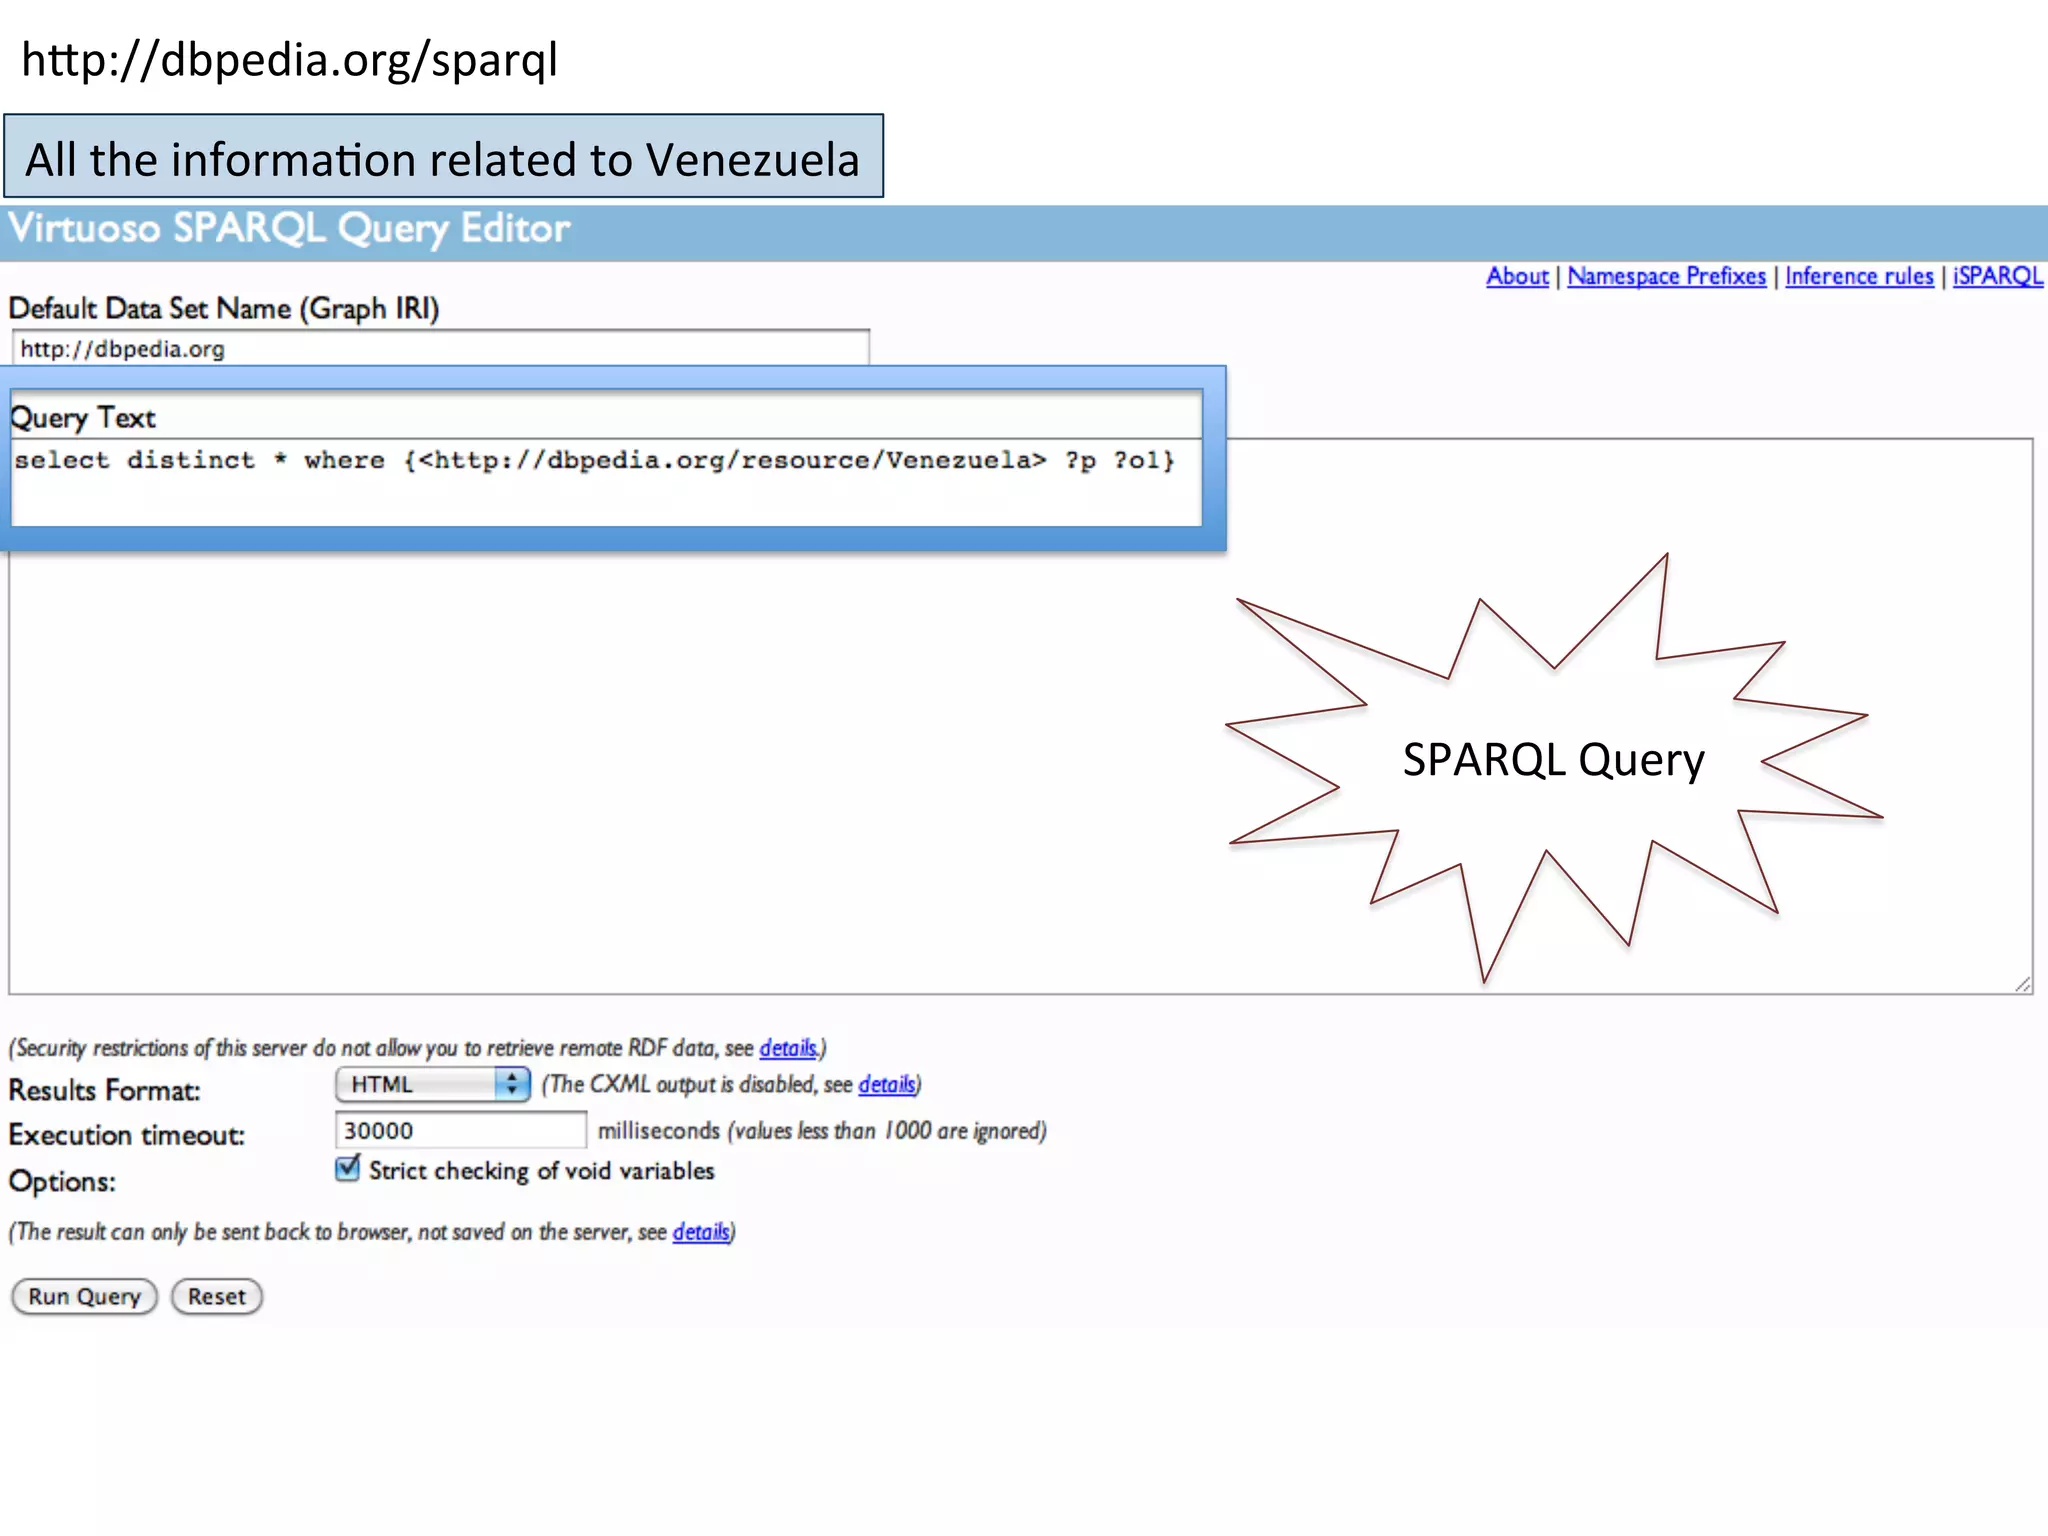The height and width of the screenshot is (1536, 2048).
Task: Click the Results Format label
Action: tap(104, 1090)
